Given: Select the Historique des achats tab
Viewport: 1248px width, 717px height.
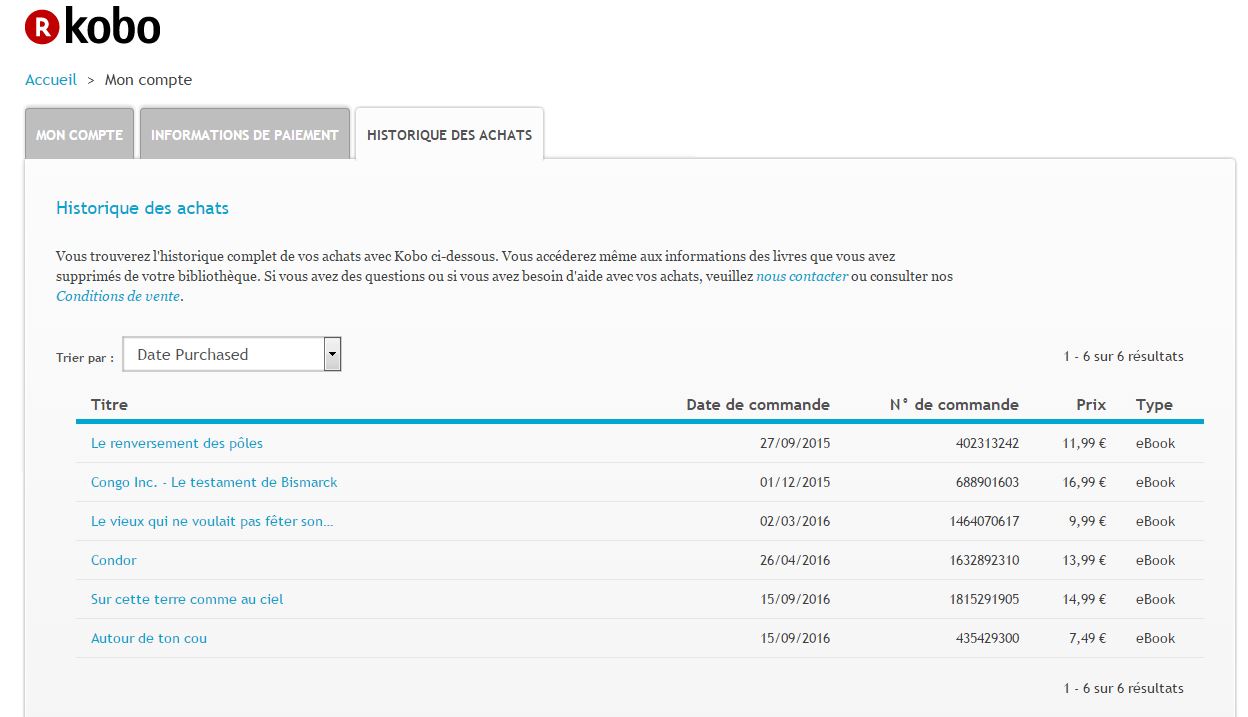Looking at the screenshot, I should pyautogui.click(x=449, y=135).
